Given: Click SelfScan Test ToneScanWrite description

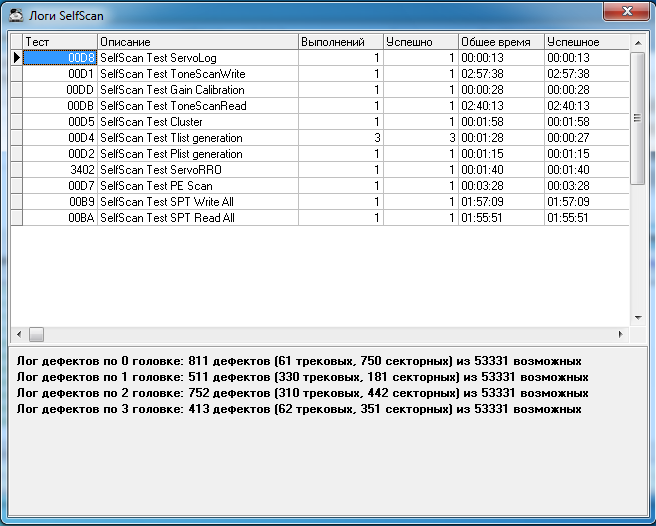Looking at the screenshot, I should tap(198, 74).
